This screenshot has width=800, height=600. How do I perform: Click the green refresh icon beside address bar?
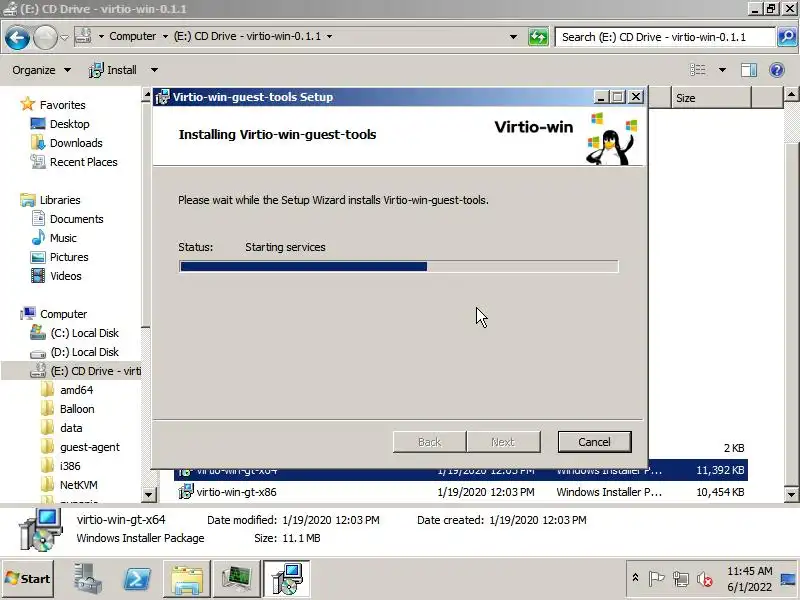pos(538,37)
